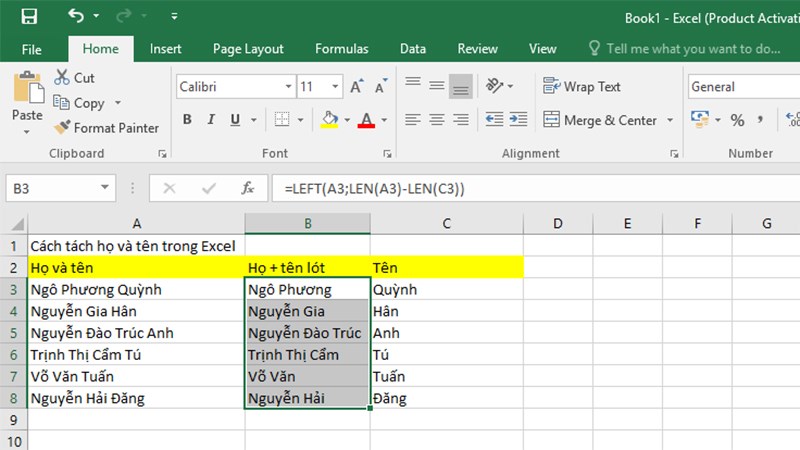Select the Format Painter brush icon
This screenshot has width=800, height=450.
[62, 127]
